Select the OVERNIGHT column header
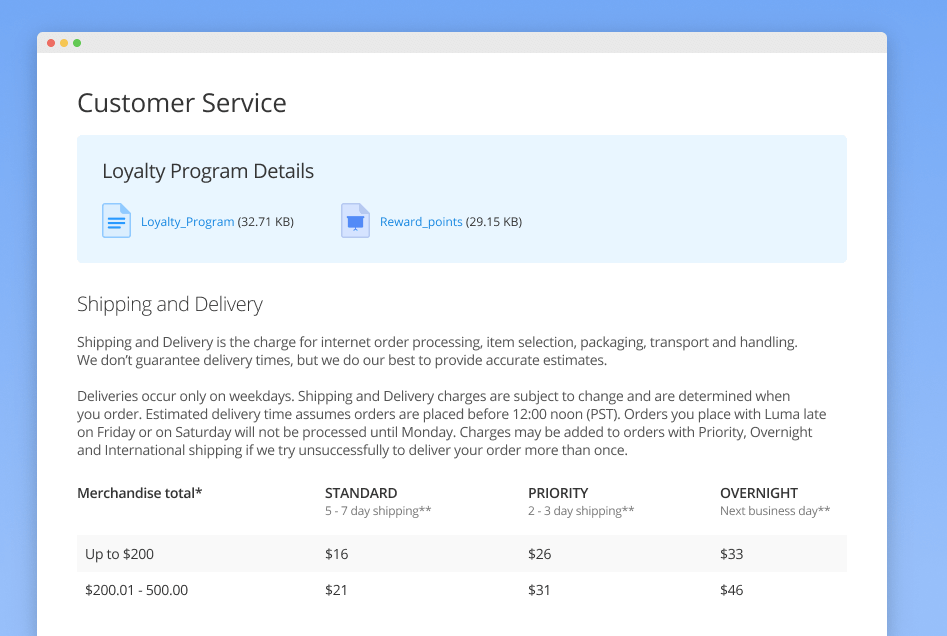 click(759, 493)
